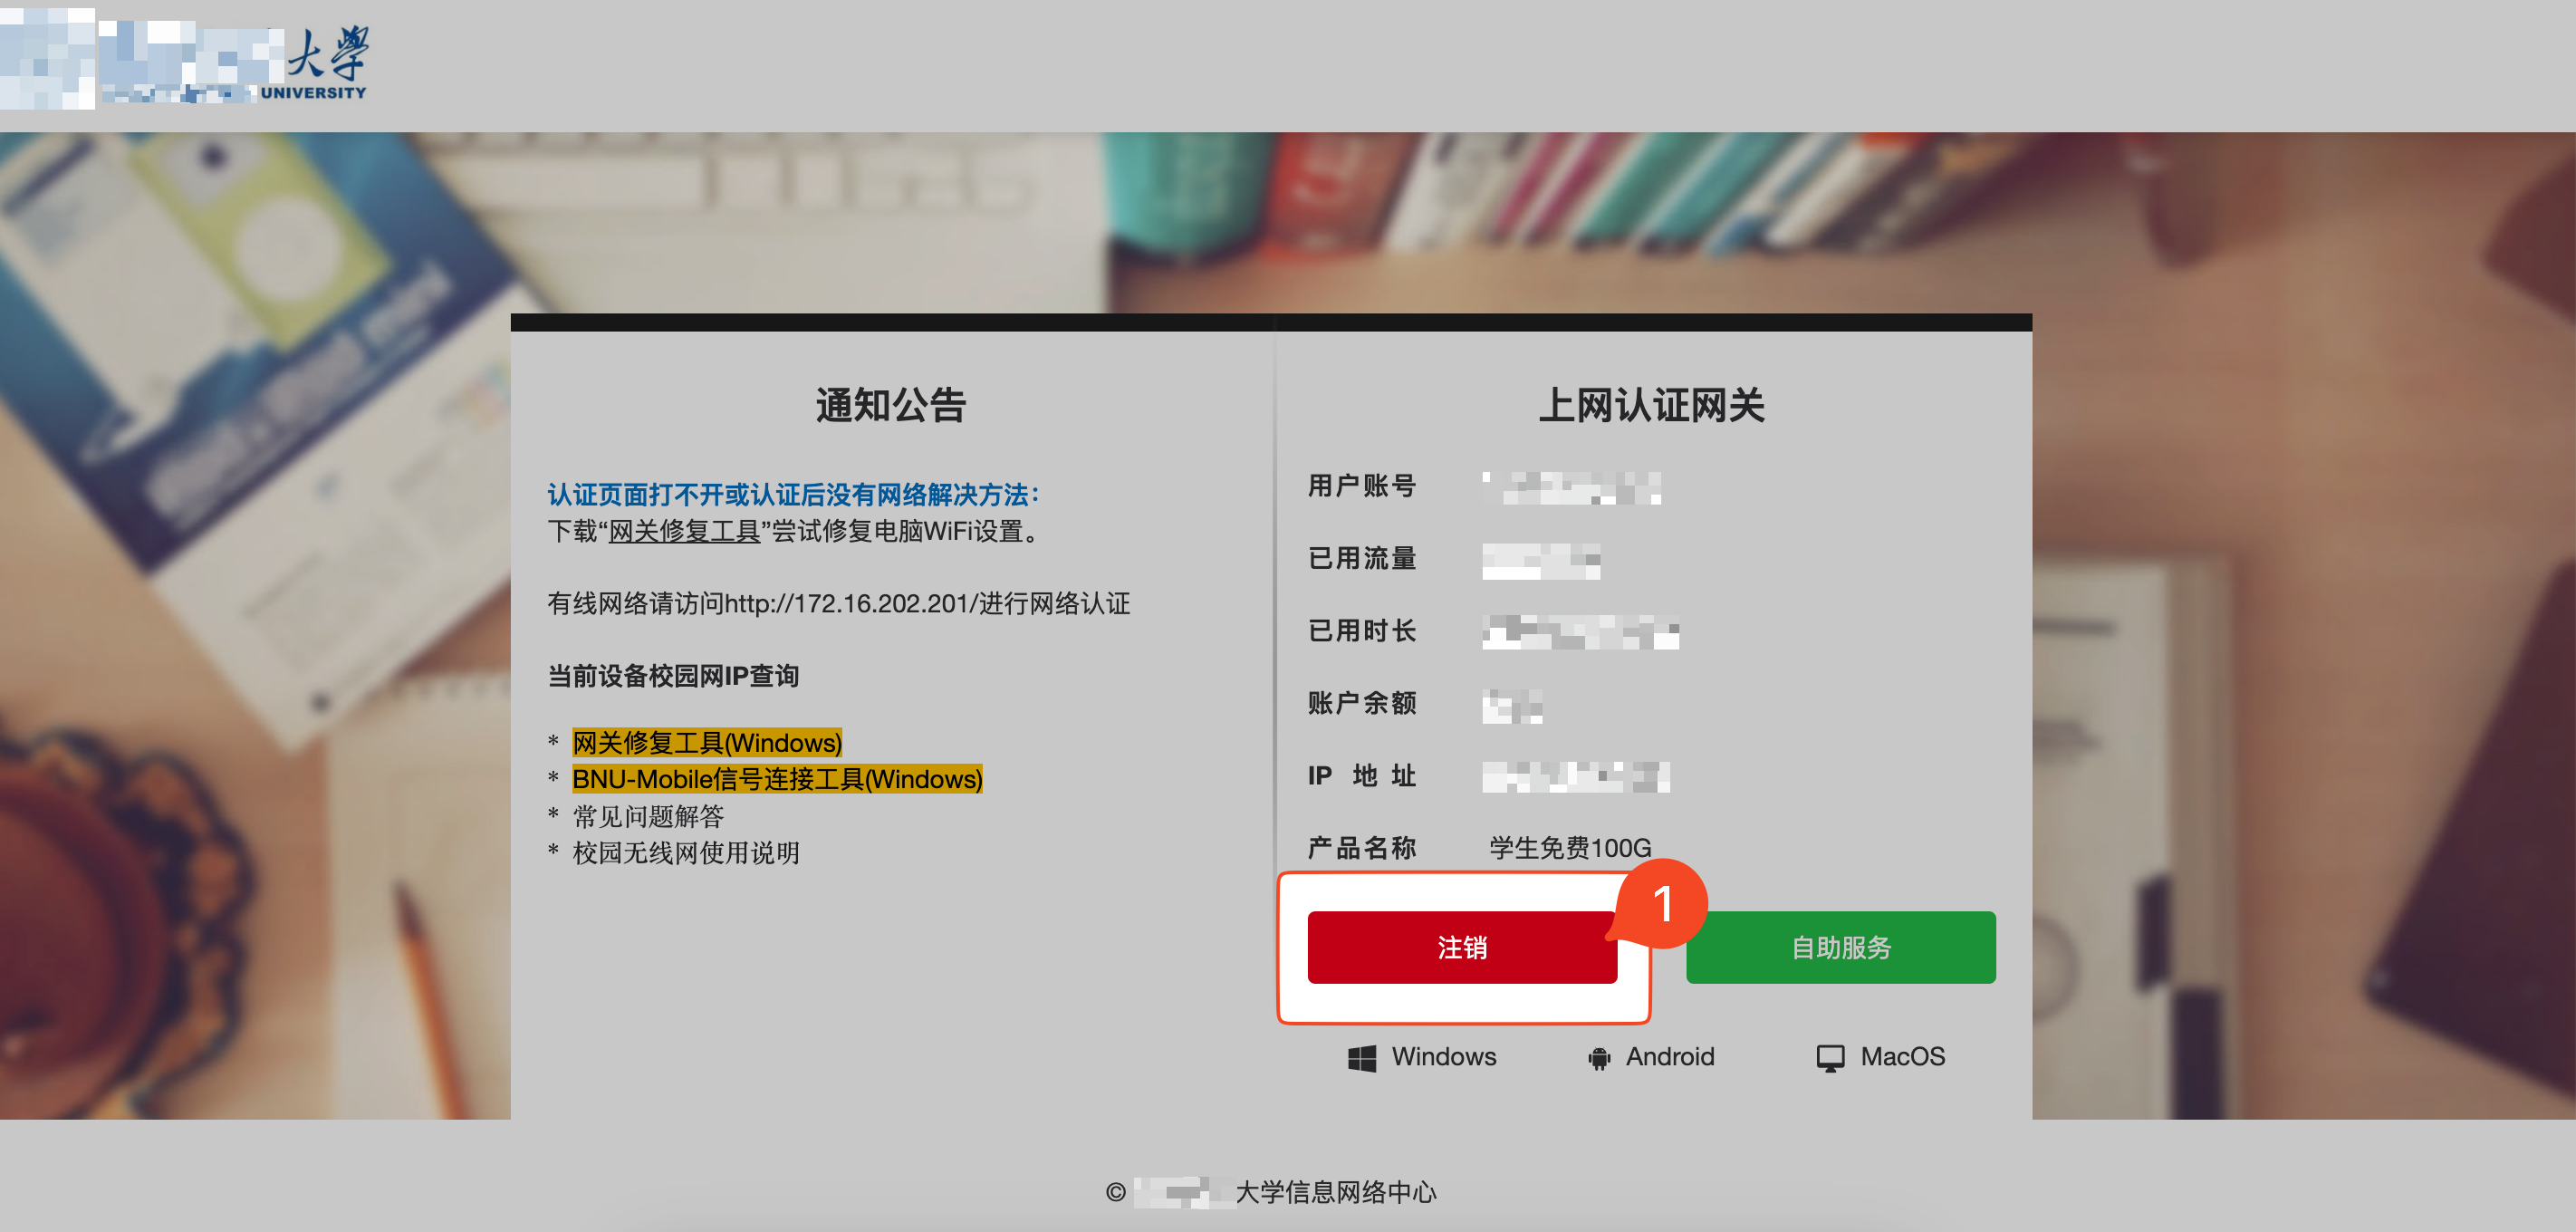Open the Windows client link text
Viewport: 2576px width, 1232px height.
coord(1443,1057)
